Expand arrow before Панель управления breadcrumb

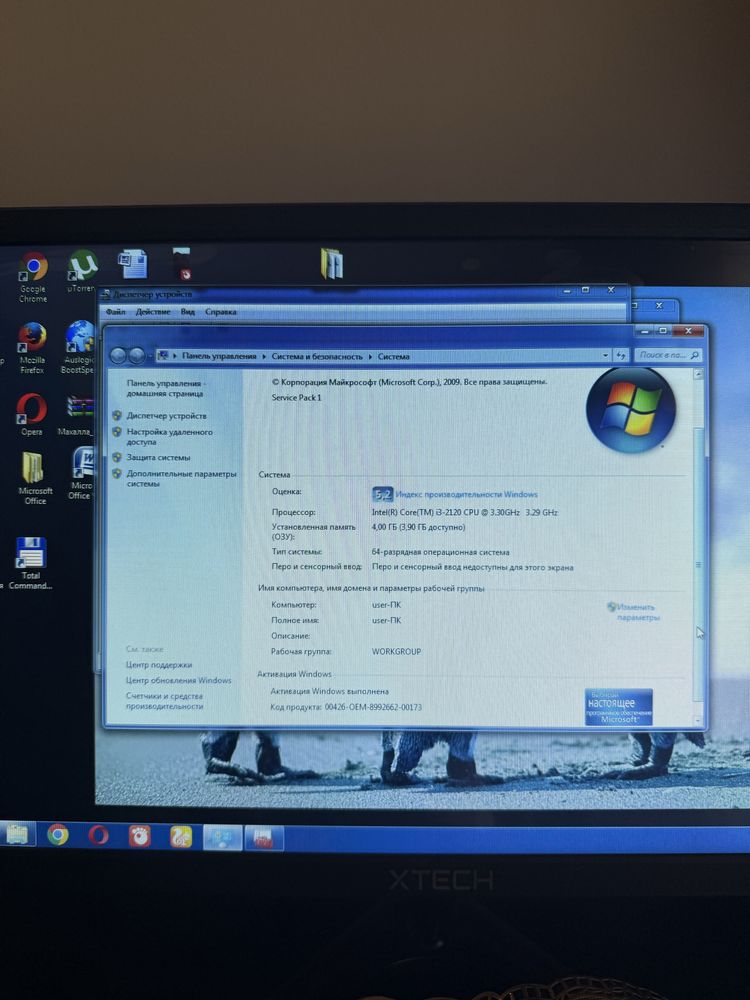(175, 356)
